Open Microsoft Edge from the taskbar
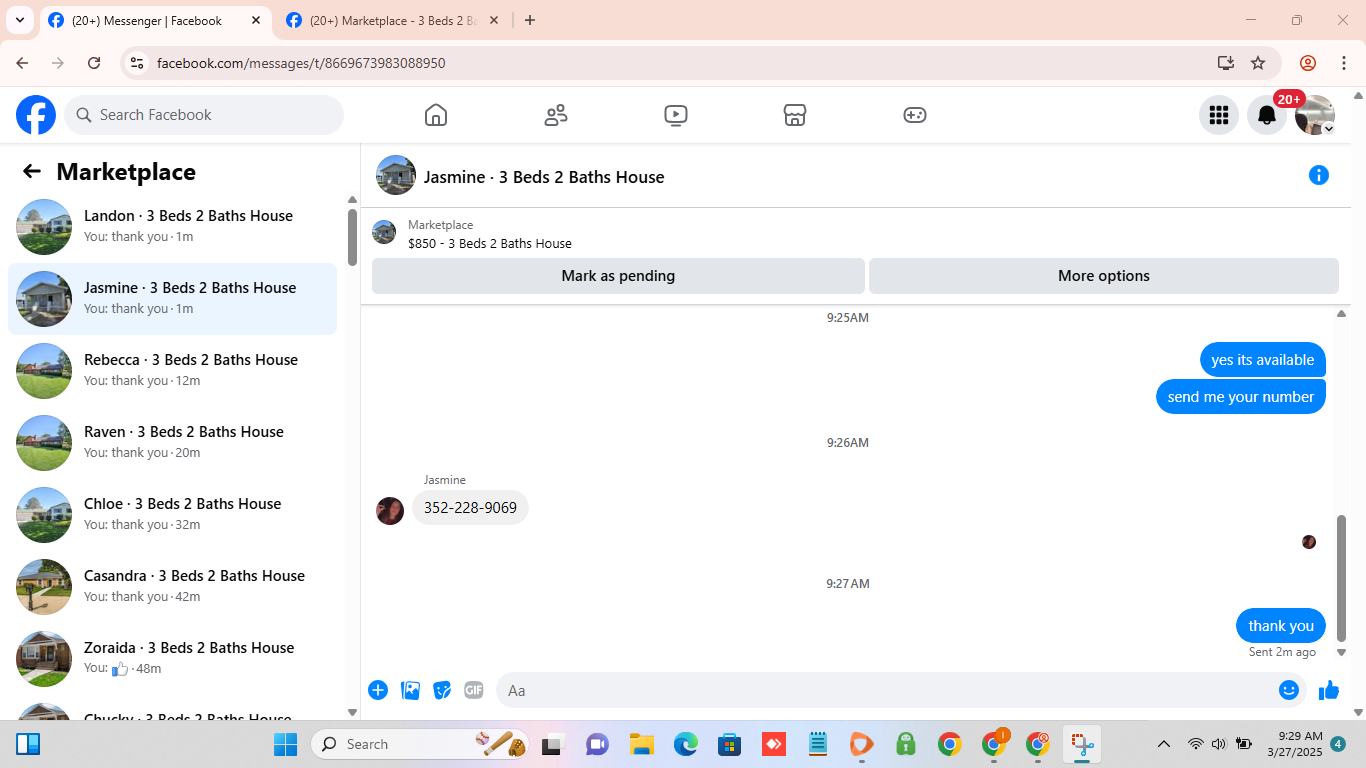Viewport: 1366px width, 768px height. [685, 744]
